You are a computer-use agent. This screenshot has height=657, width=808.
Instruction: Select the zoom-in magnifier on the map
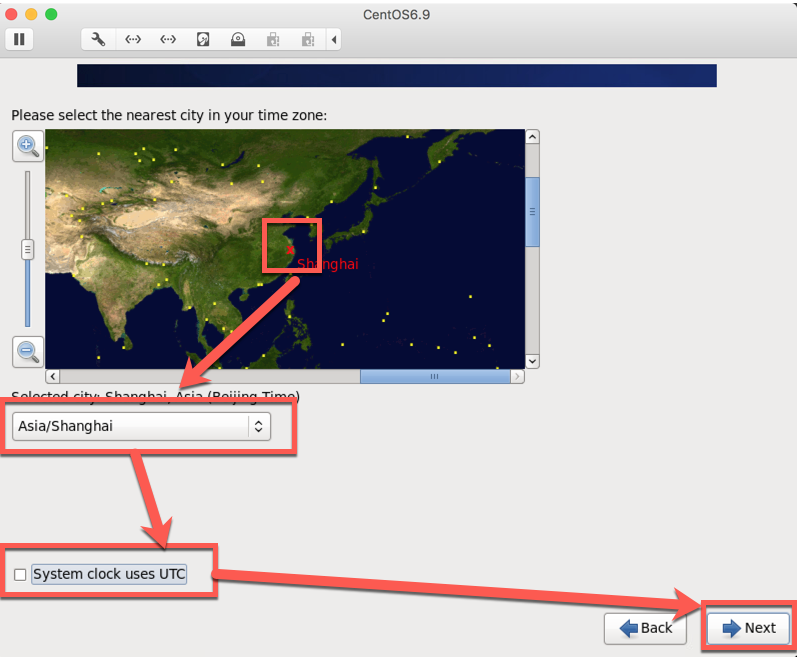tap(28, 146)
